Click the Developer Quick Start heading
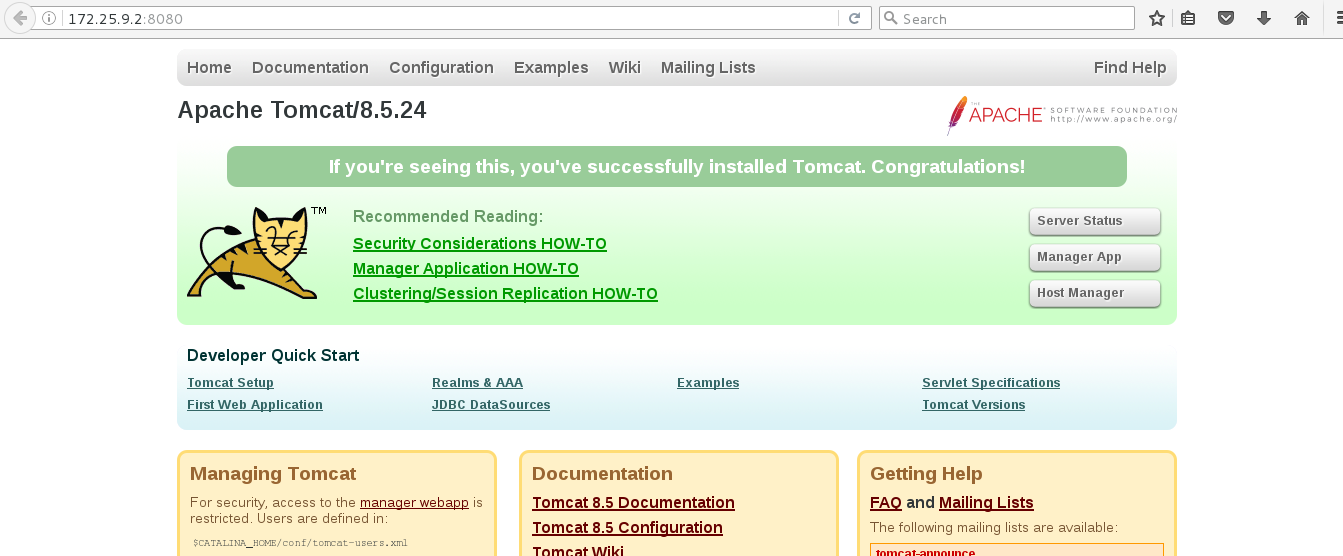Screen dimensions: 1343x556 (273, 355)
